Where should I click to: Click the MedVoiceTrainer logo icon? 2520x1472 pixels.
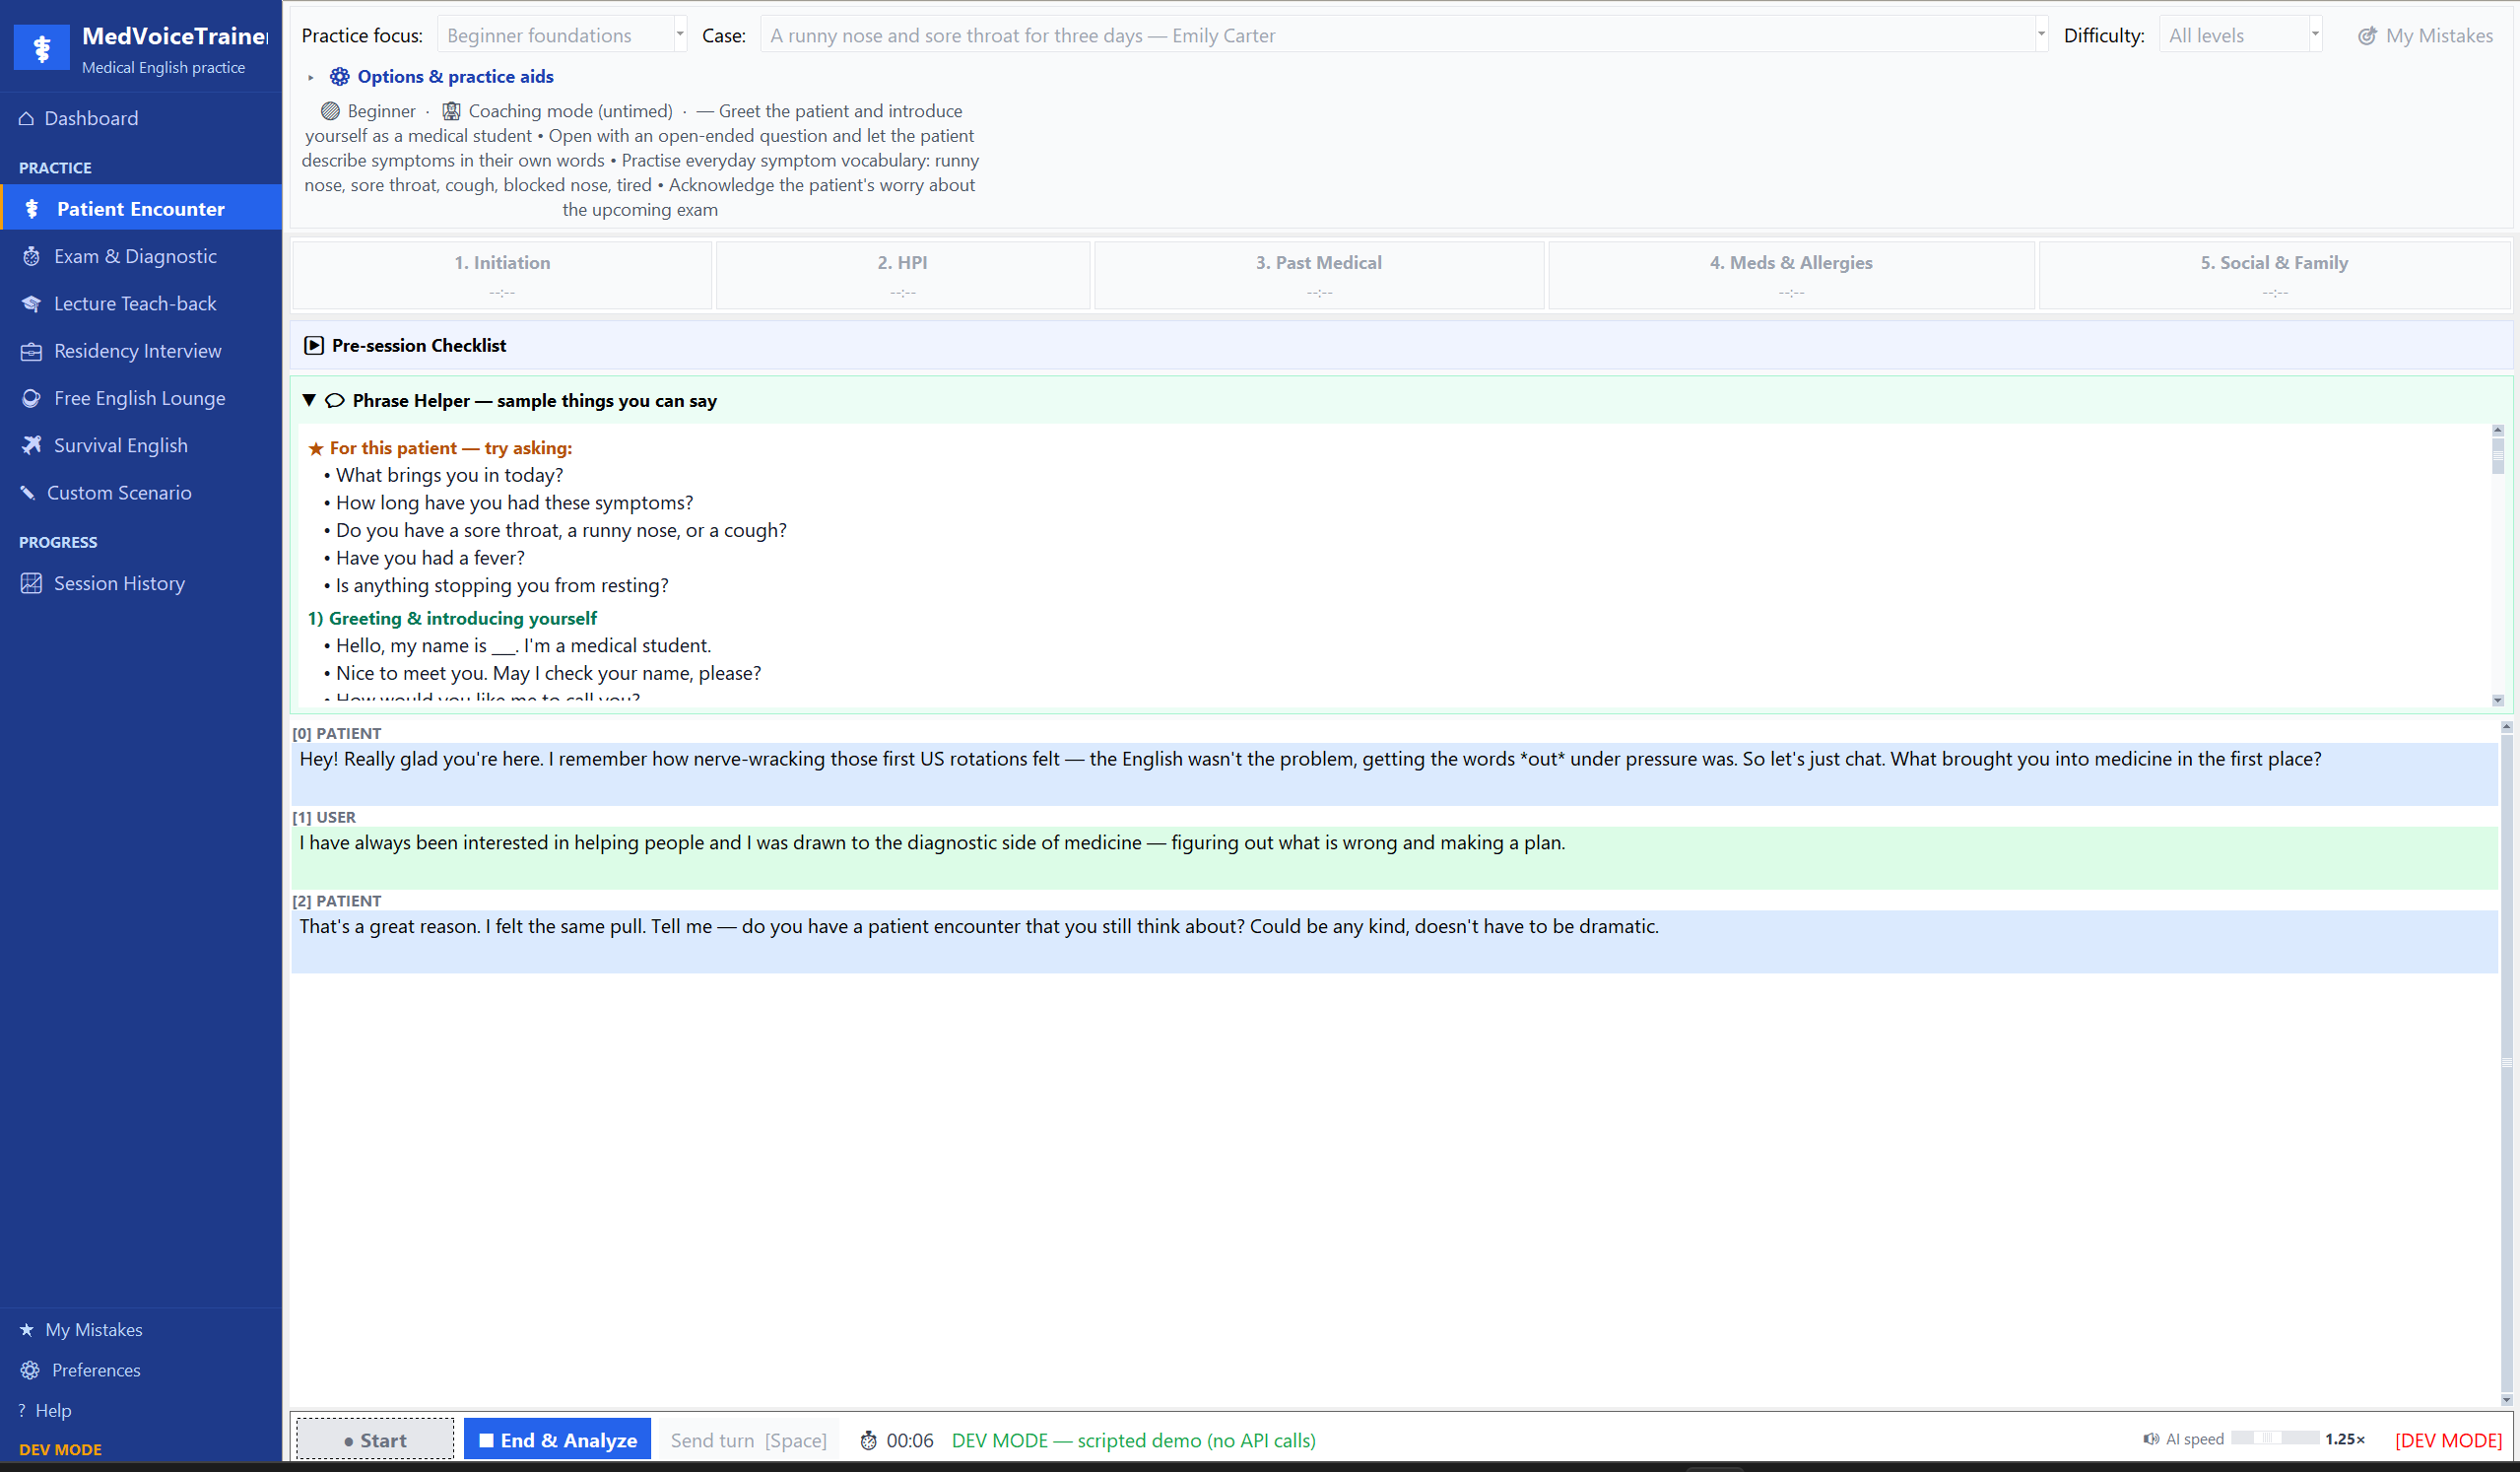pos(41,47)
